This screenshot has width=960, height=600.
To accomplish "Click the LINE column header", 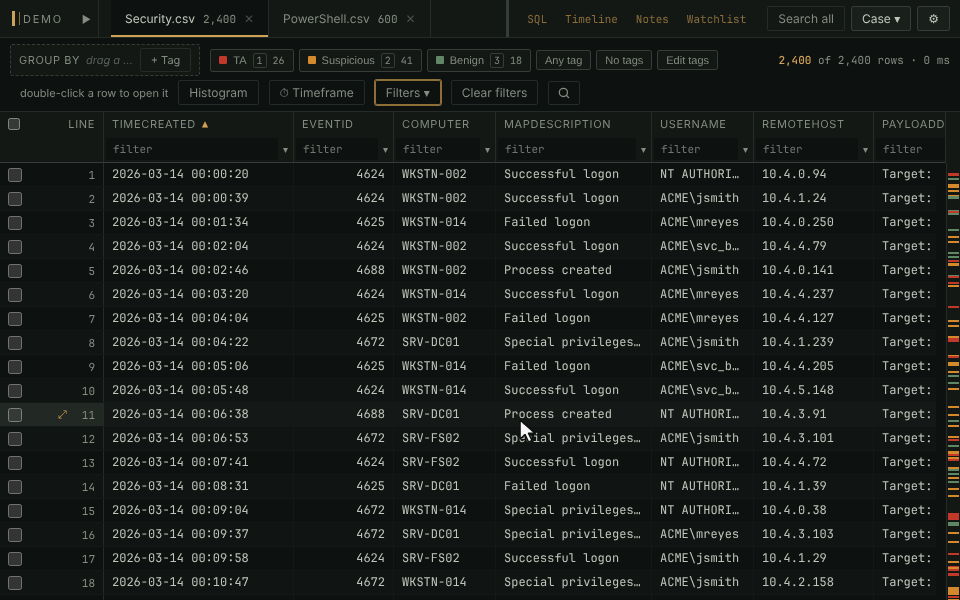I will pos(81,124).
